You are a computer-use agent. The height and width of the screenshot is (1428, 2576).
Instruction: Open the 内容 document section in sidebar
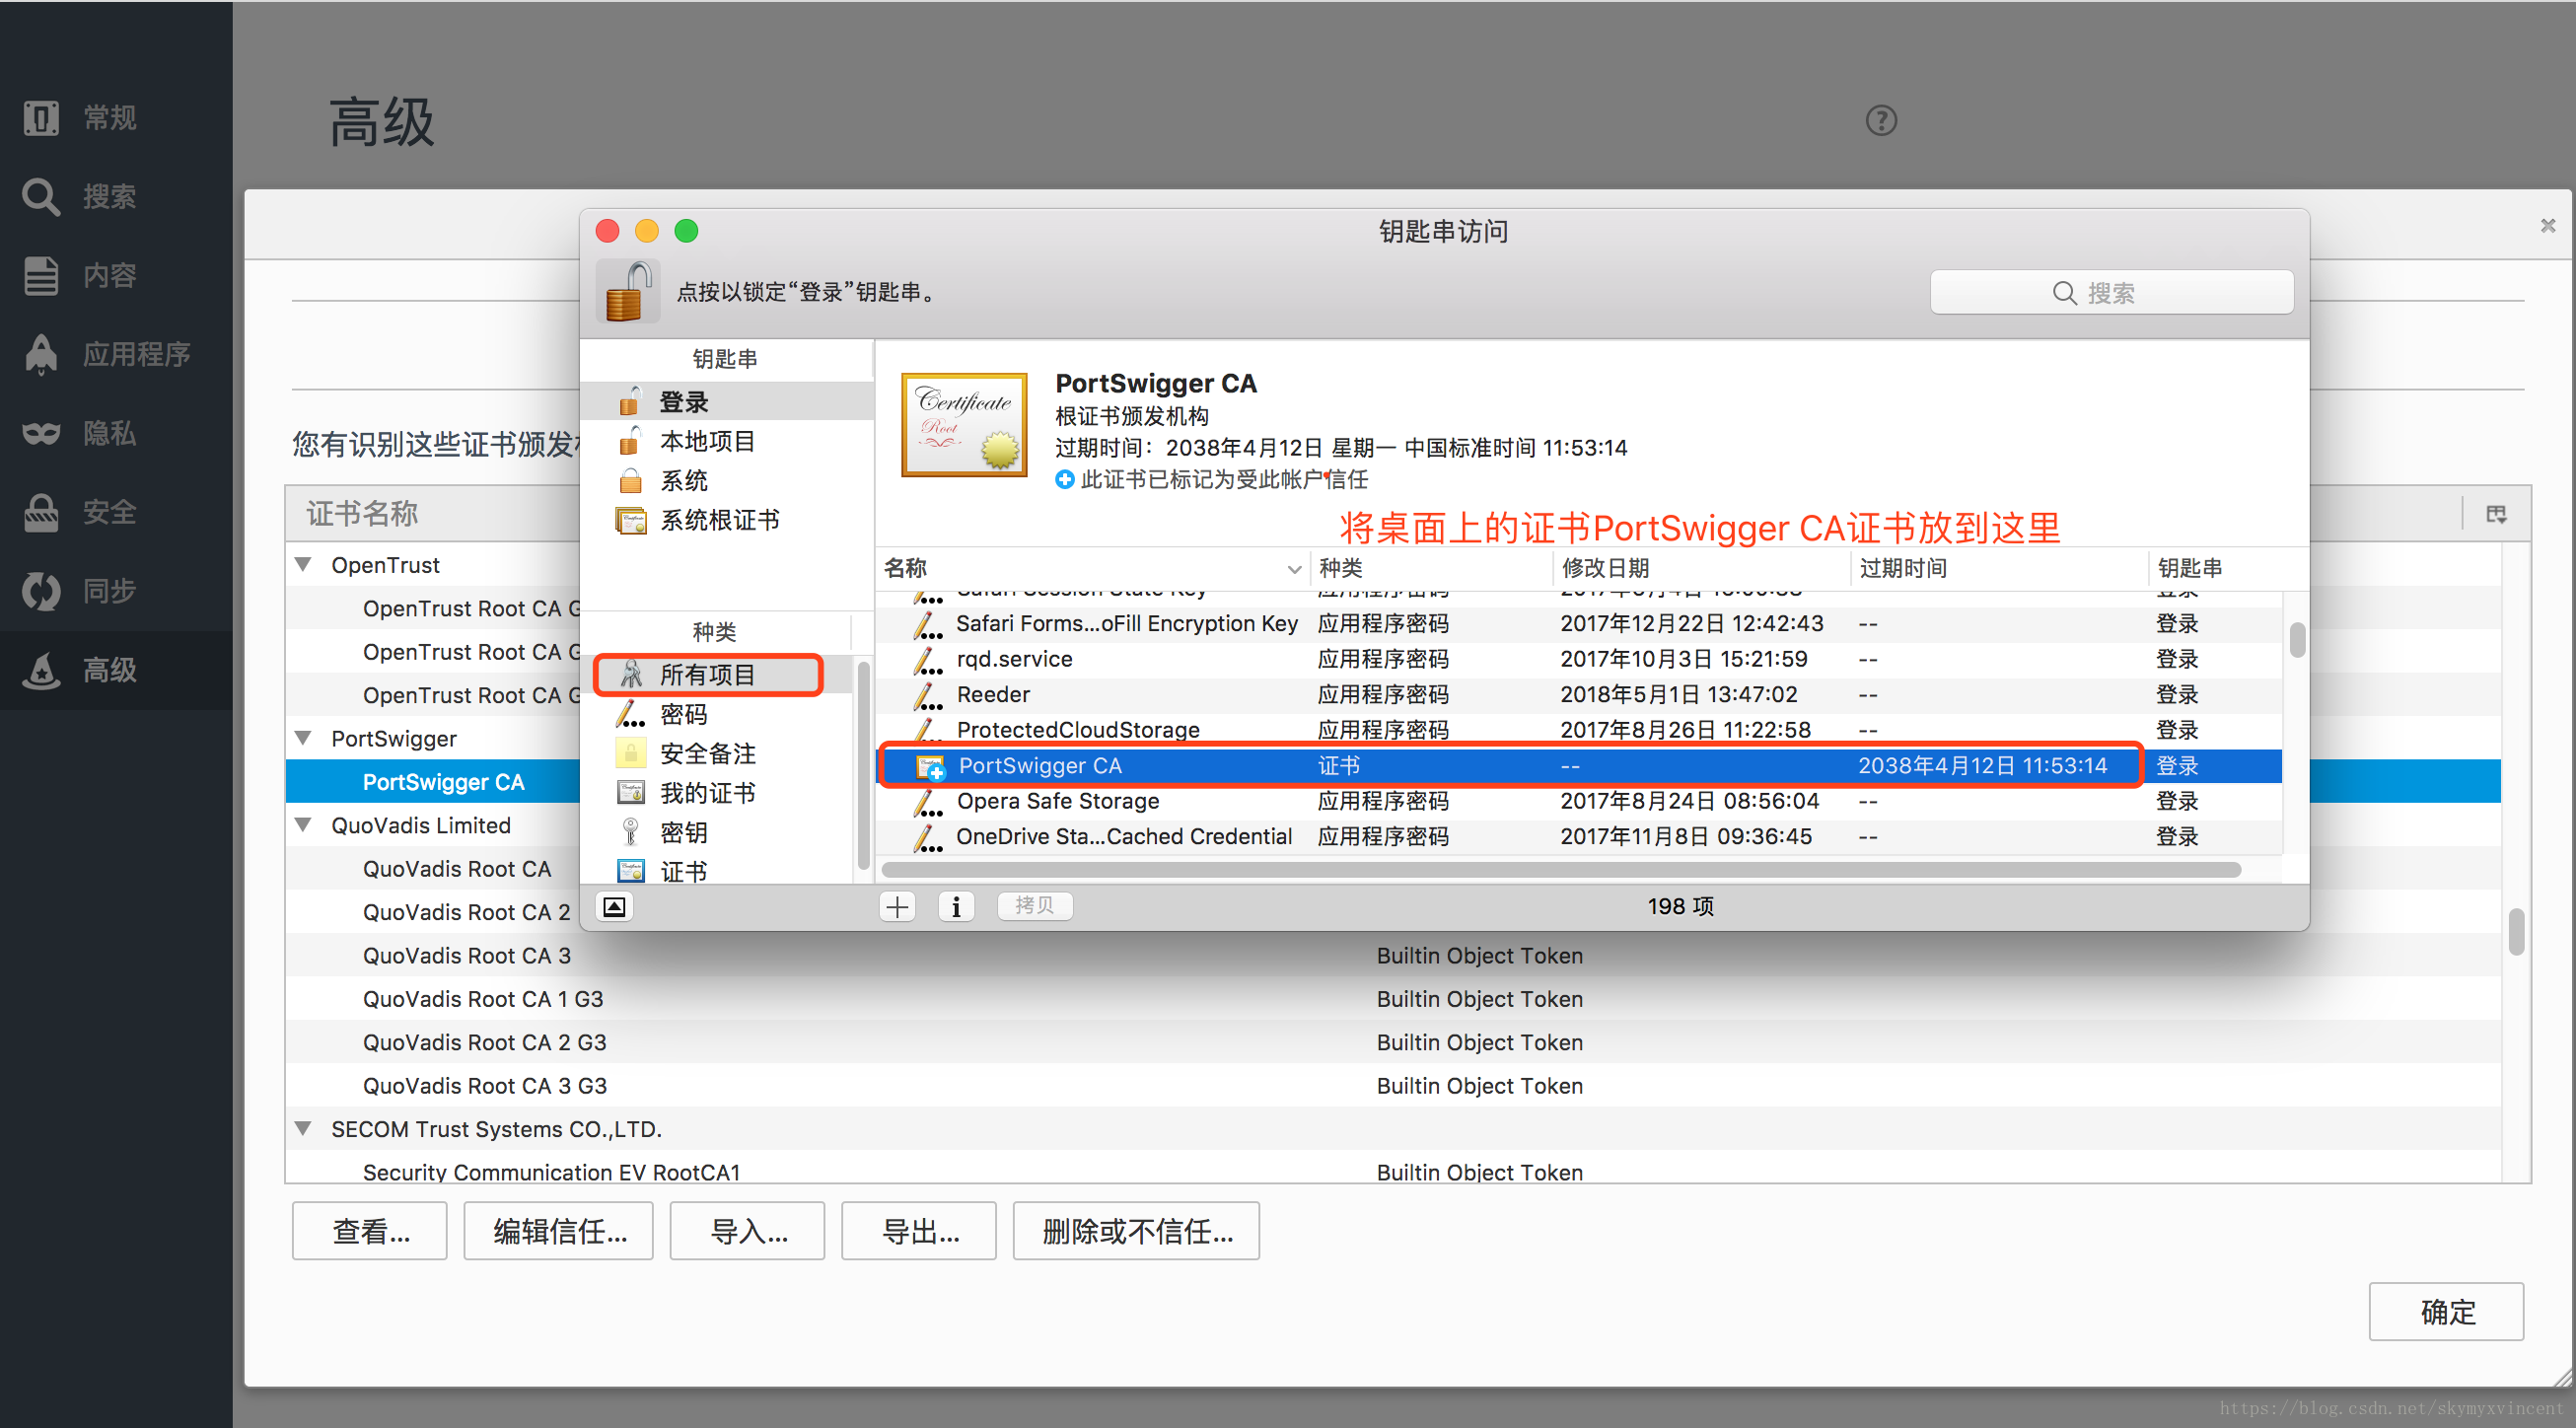(41, 276)
